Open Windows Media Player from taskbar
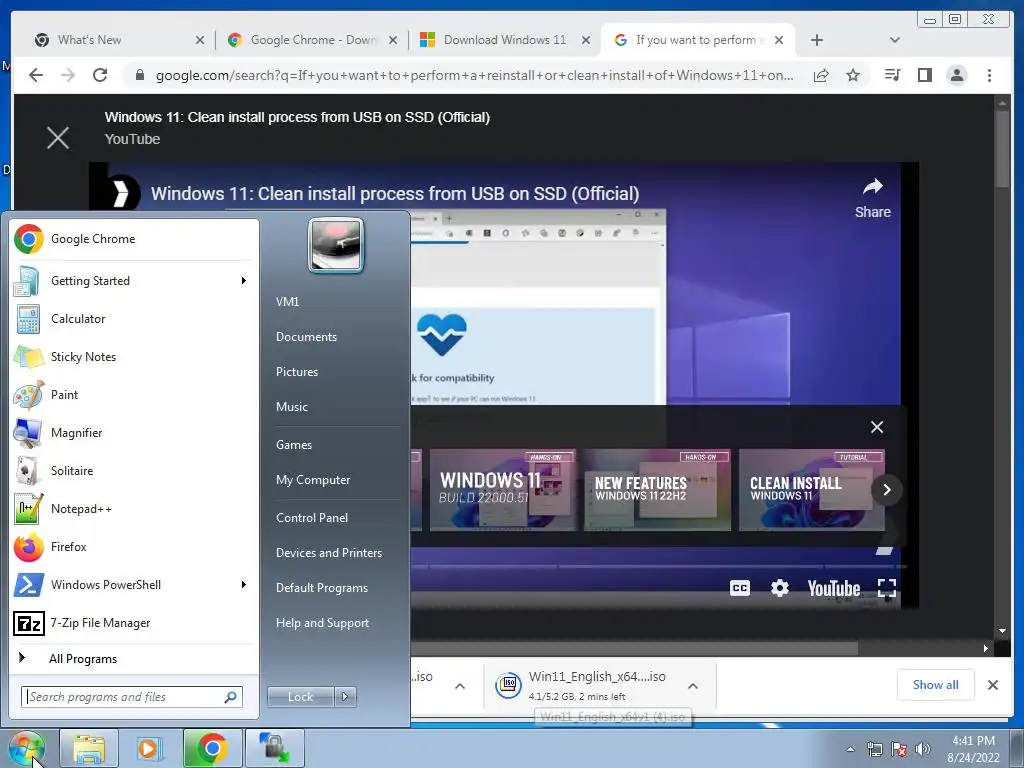This screenshot has height=768, width=1024. (150, 748)
